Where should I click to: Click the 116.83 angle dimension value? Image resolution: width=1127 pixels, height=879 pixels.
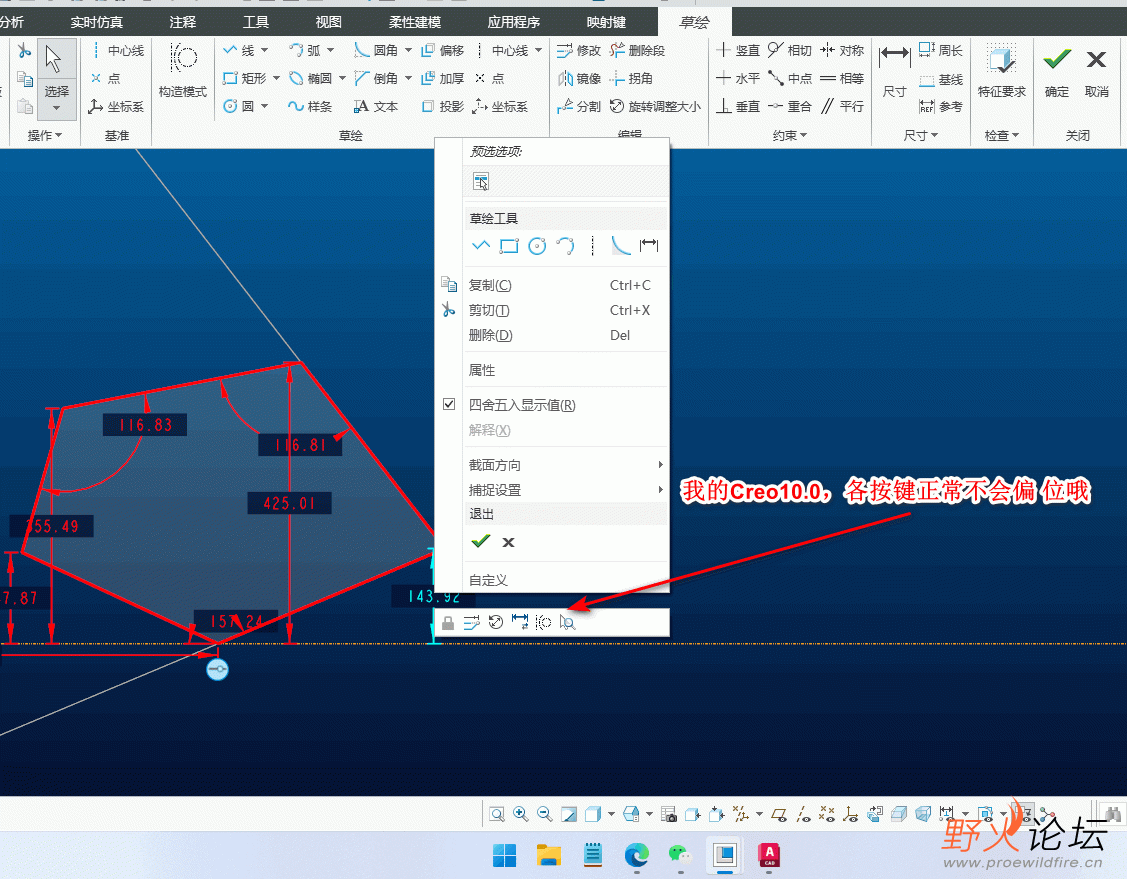145,425
